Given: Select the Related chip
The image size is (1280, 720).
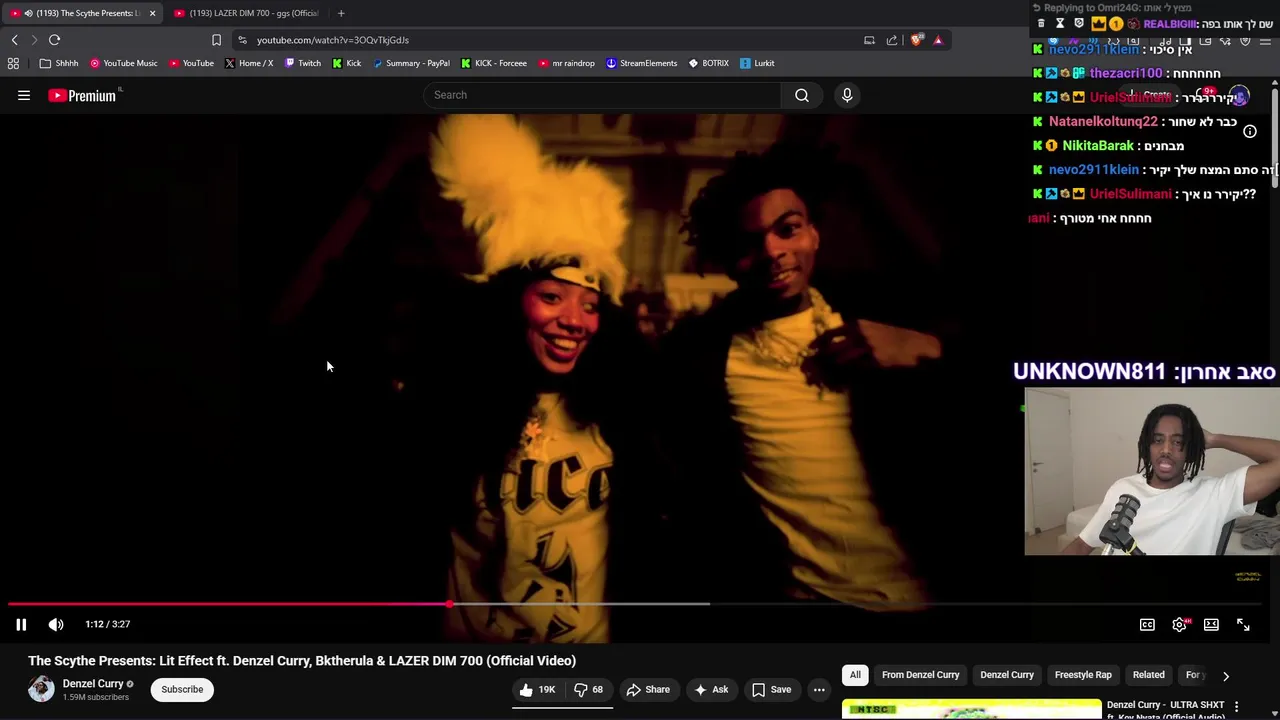Looking at the screenshot, I should coord(1148,675).
